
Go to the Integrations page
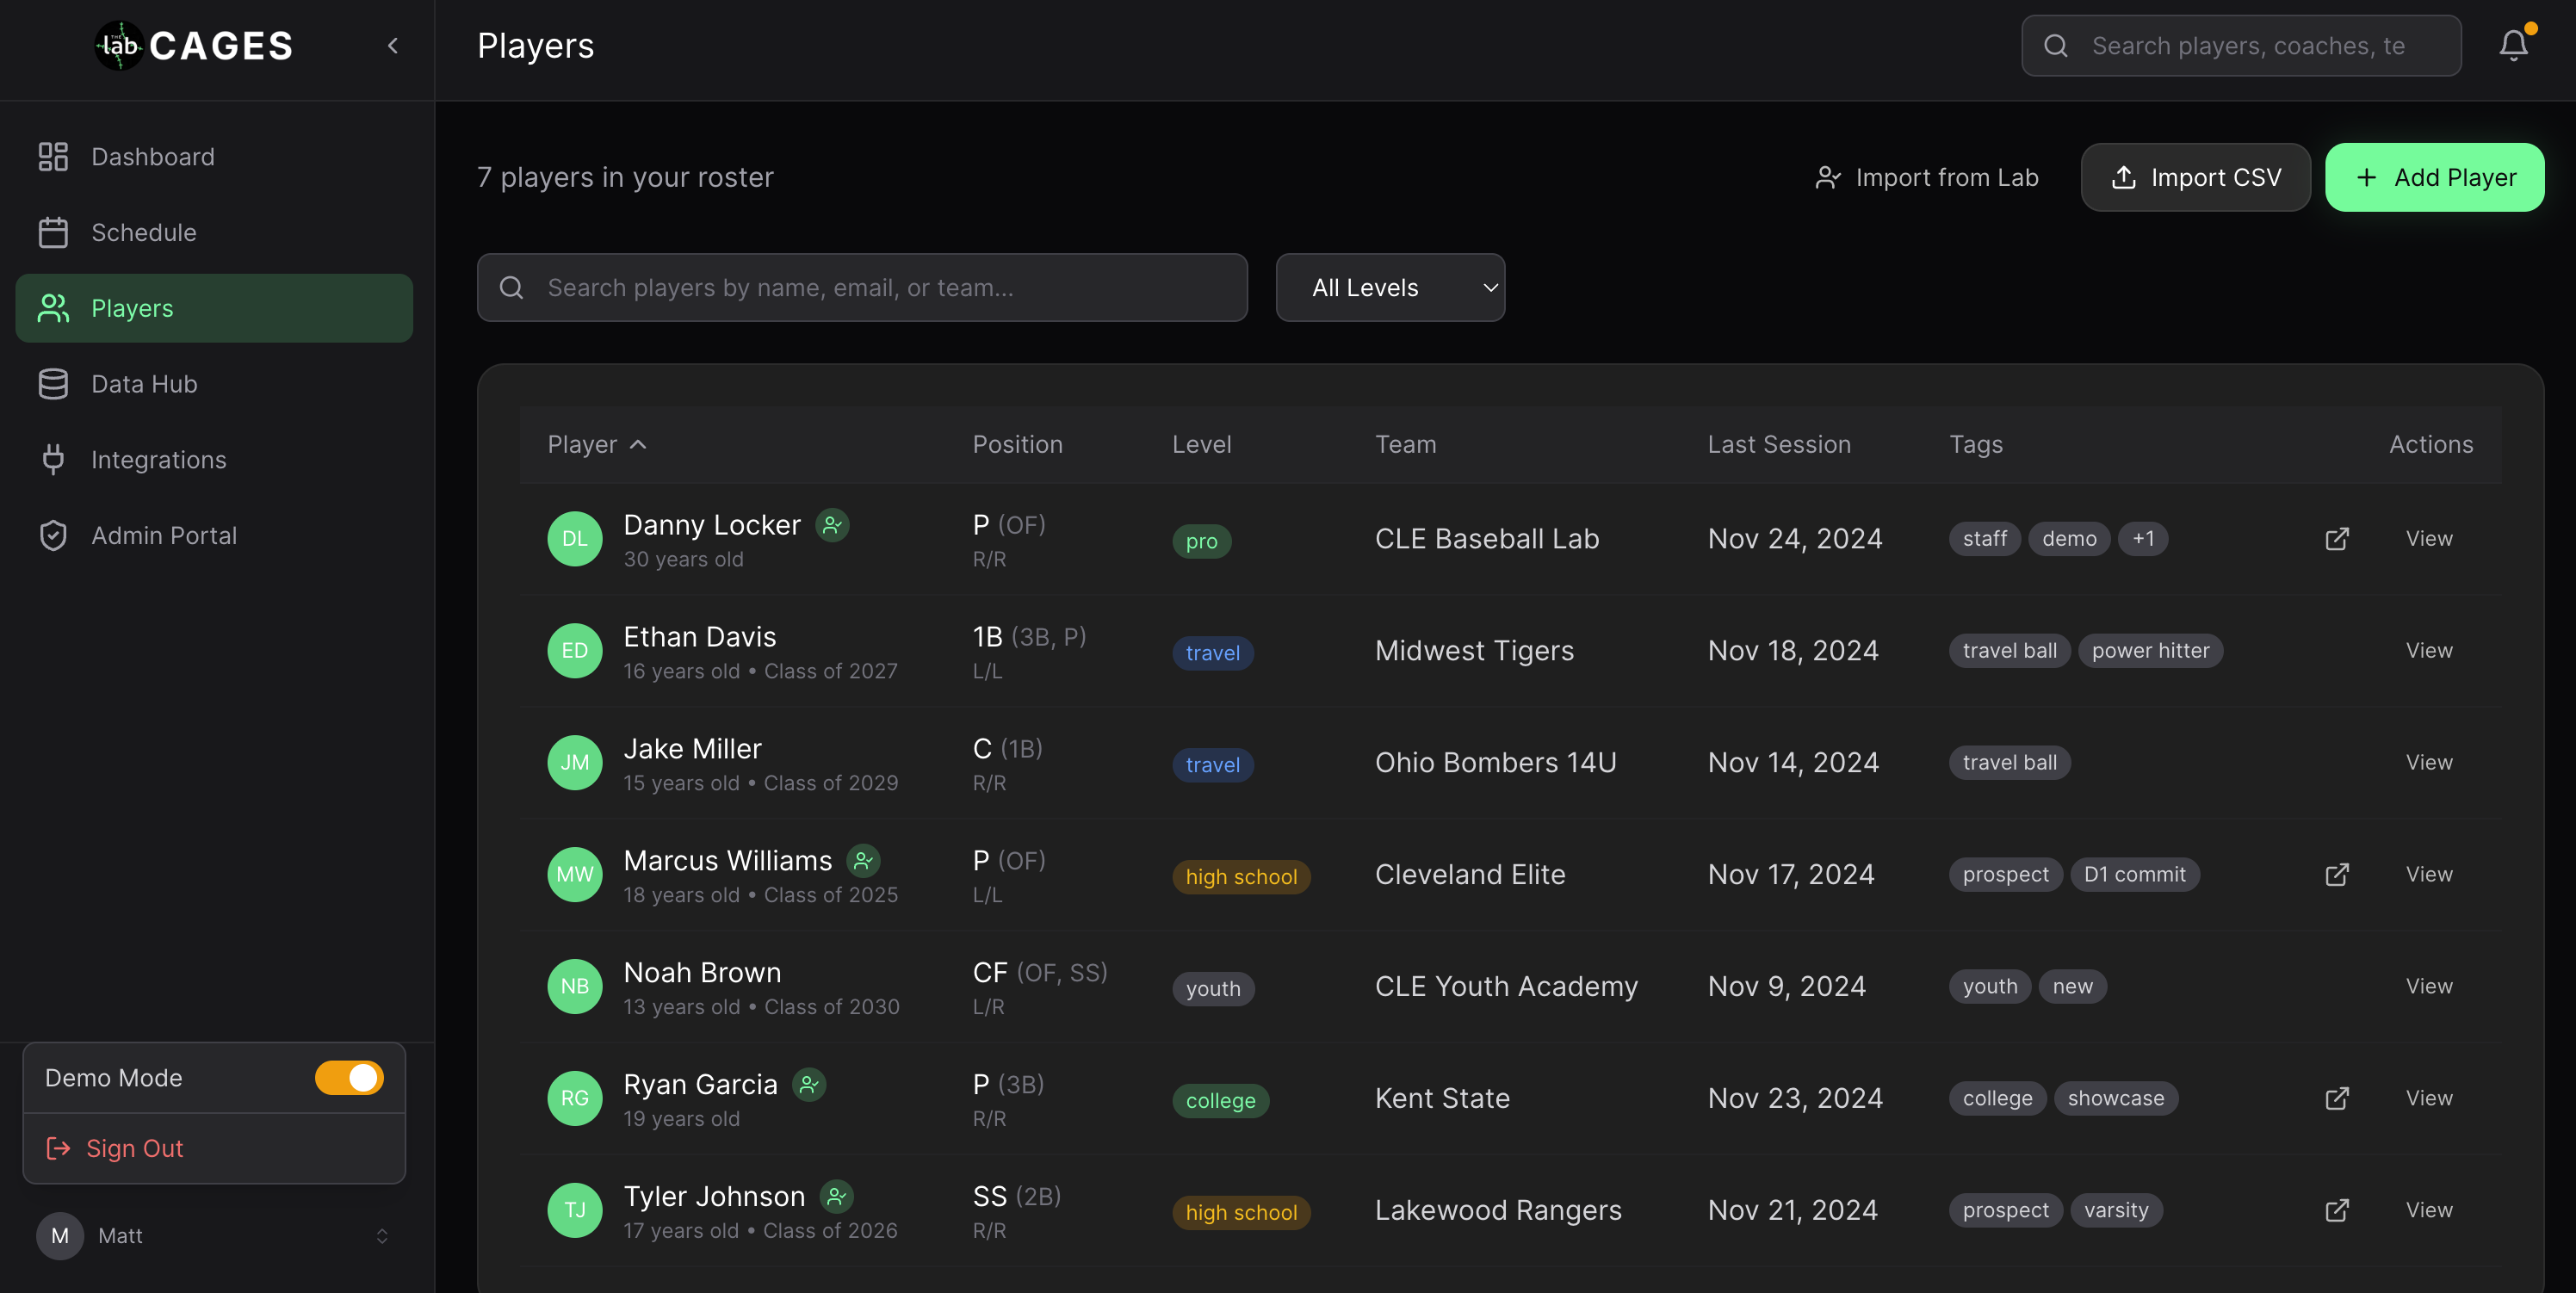pos(158,460)
